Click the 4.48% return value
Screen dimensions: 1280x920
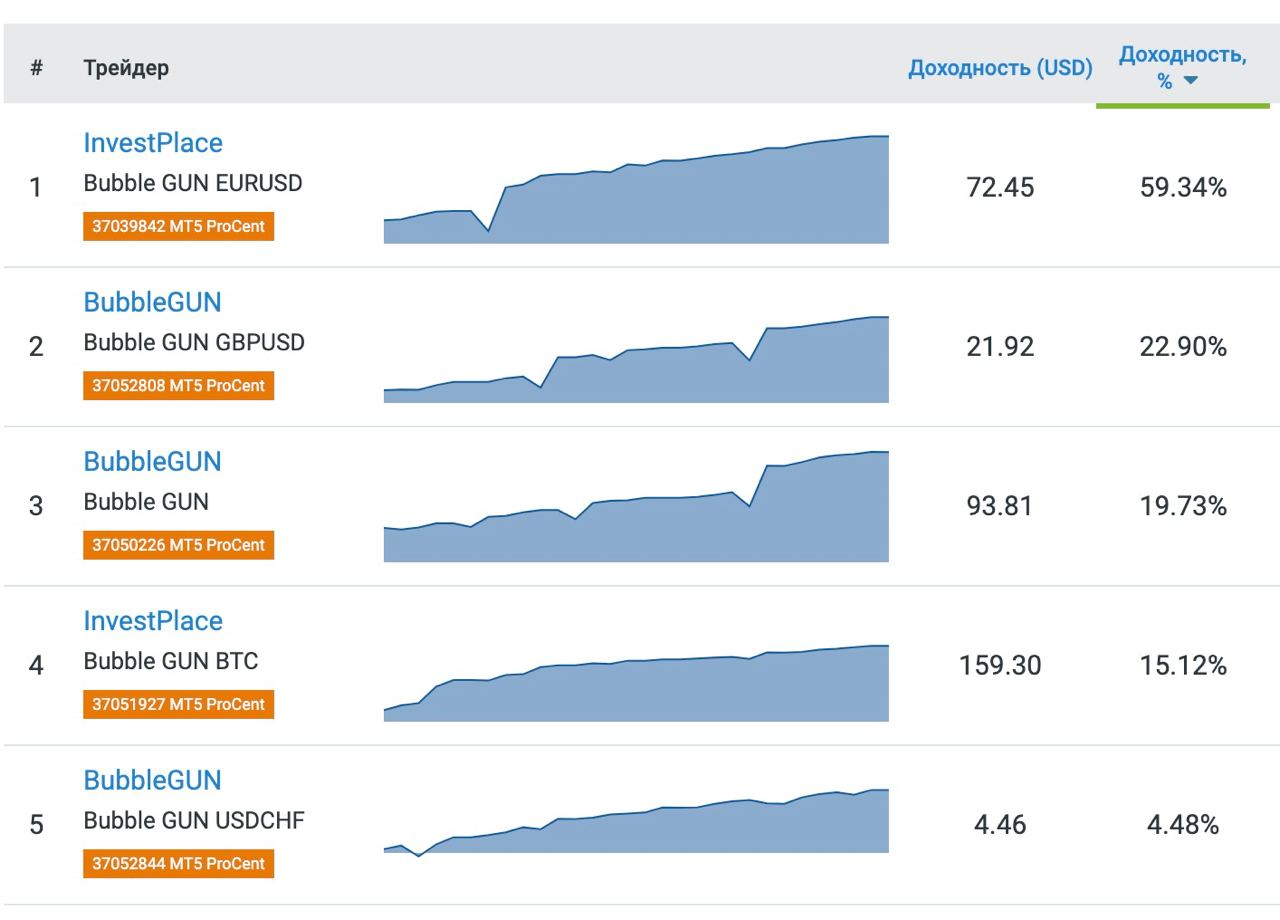point(1183,825)
